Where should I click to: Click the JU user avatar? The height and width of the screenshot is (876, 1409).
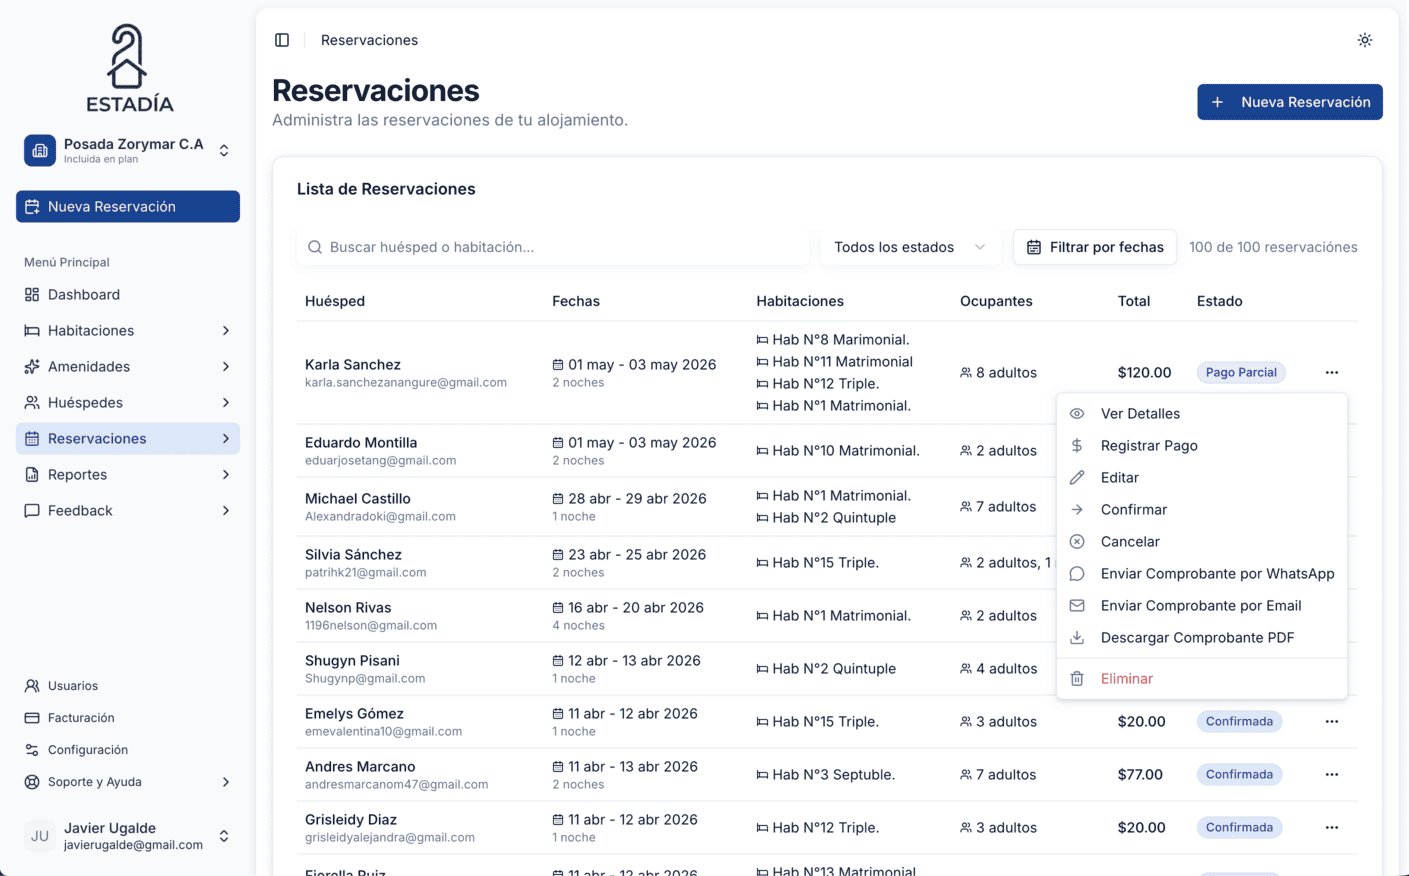pyautogui.click(x=40, y=836)
